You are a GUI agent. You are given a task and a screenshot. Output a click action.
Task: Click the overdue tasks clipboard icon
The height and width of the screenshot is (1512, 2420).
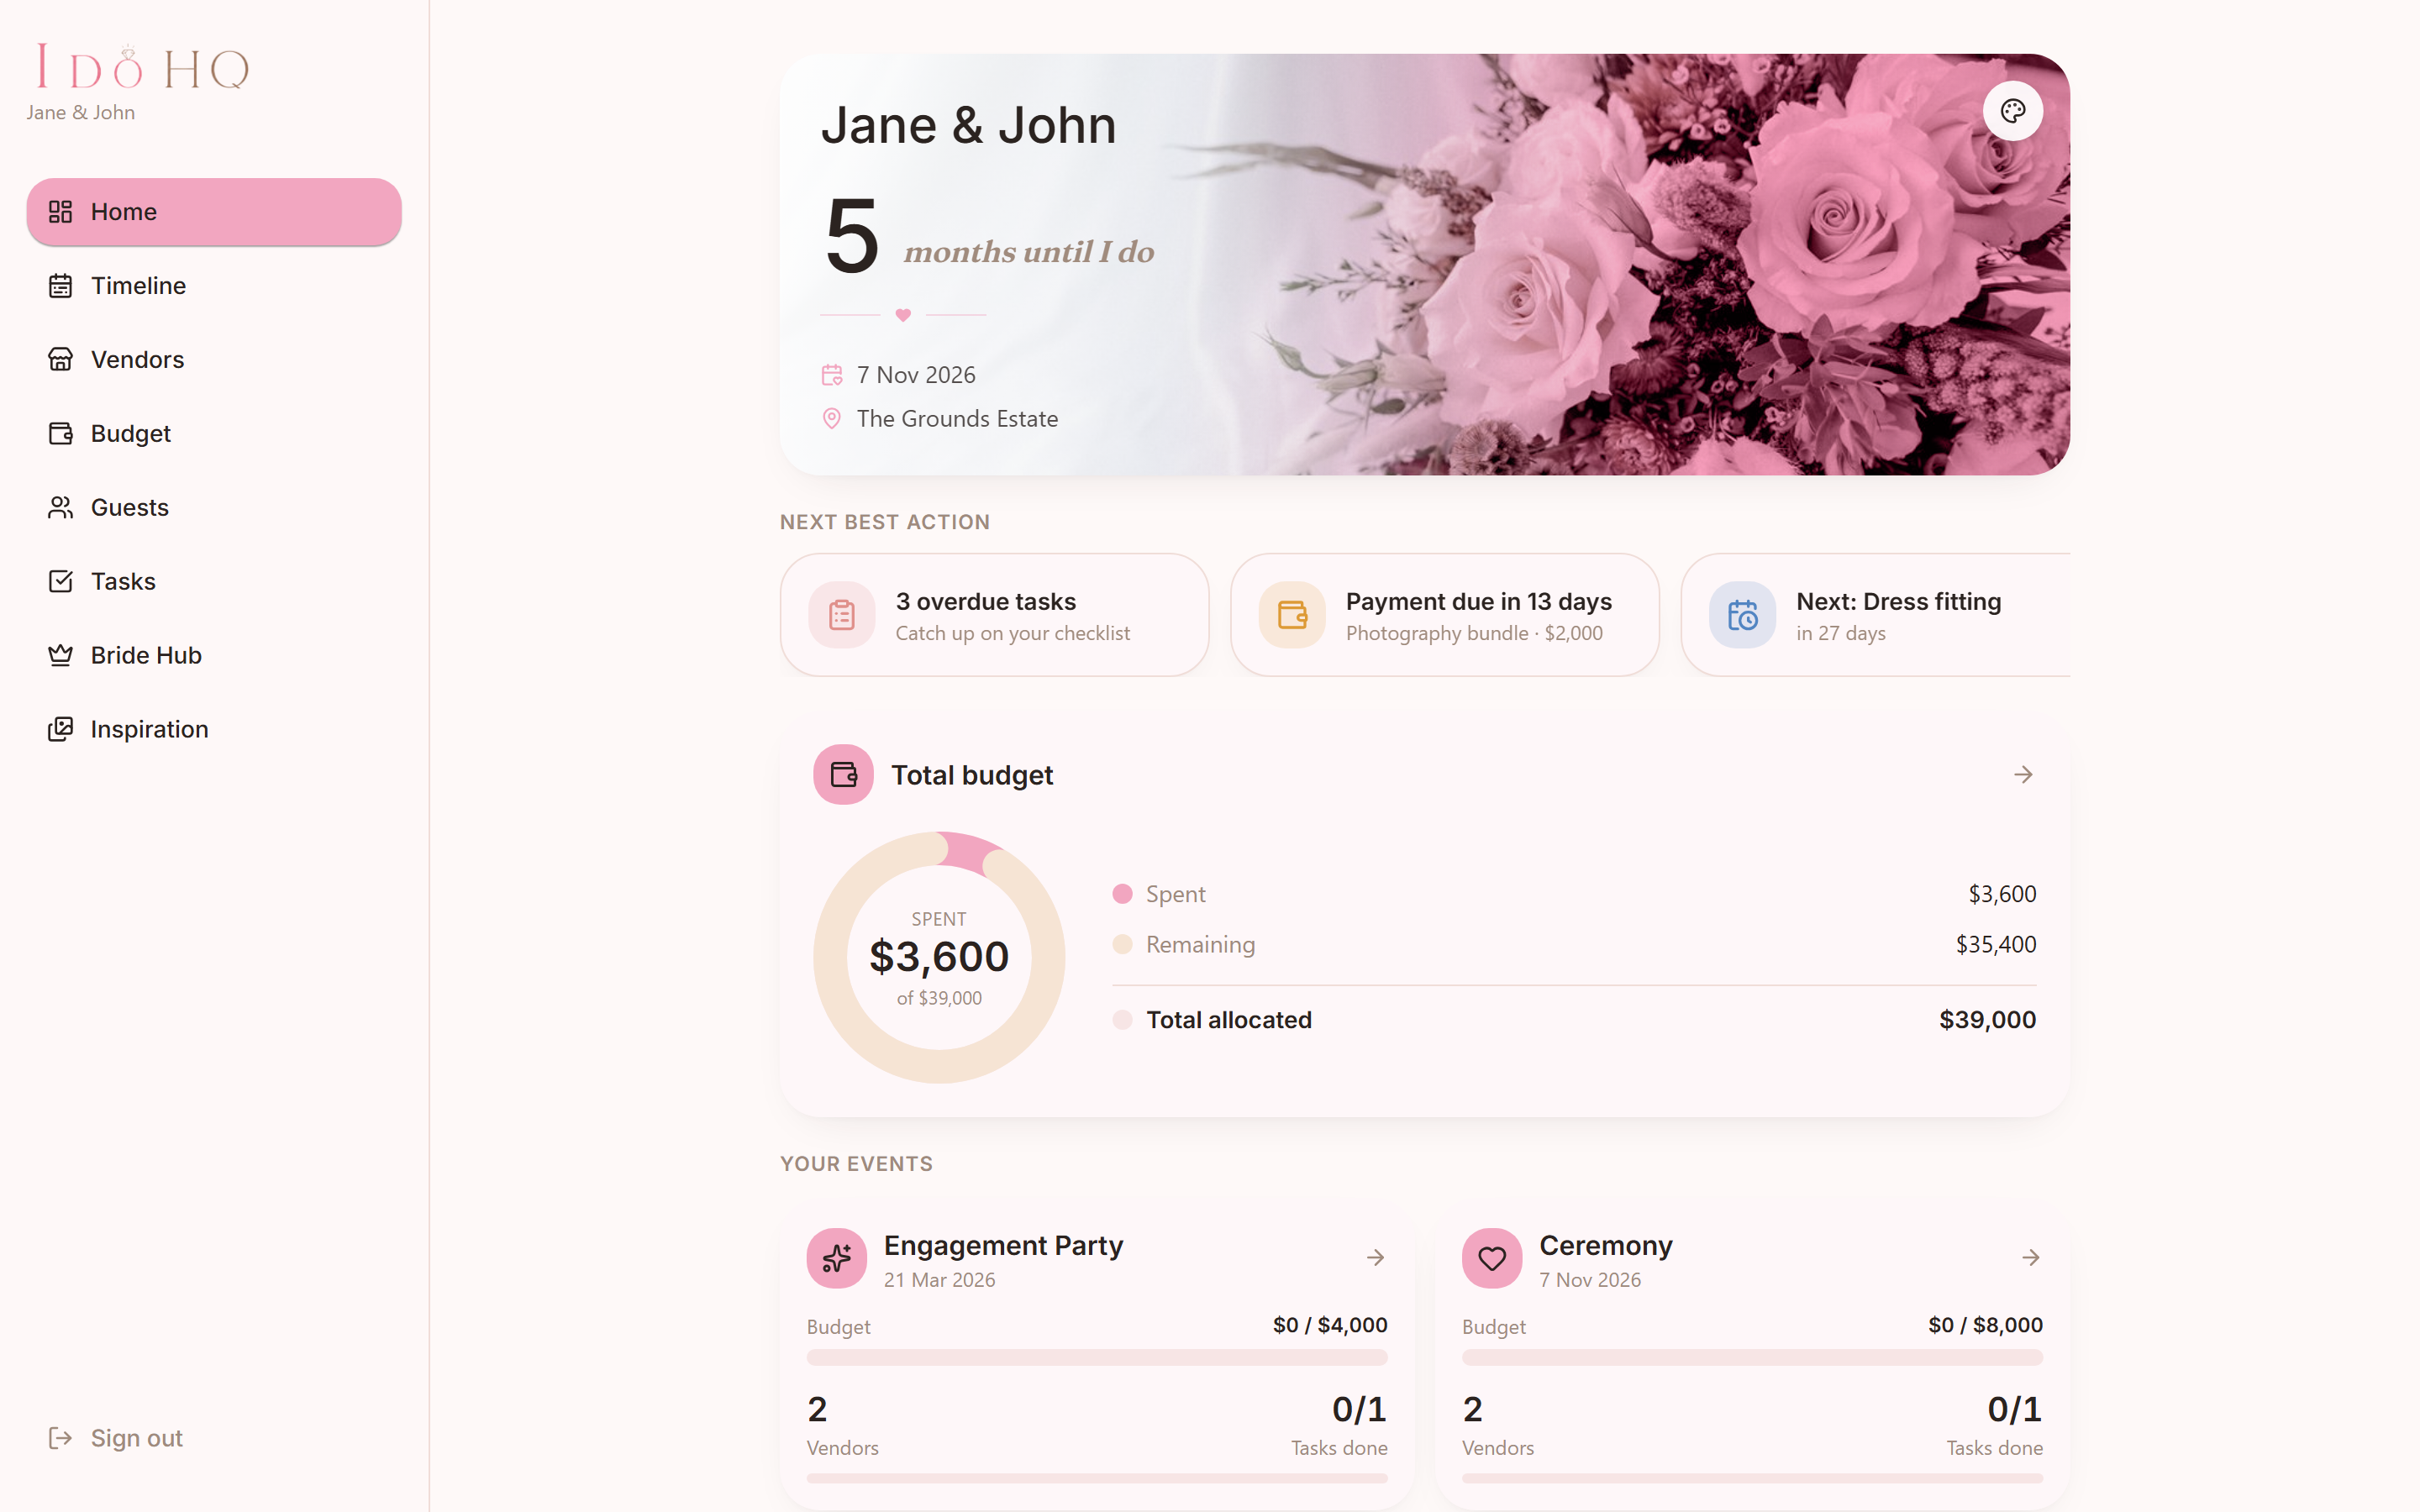pos(842,615)
